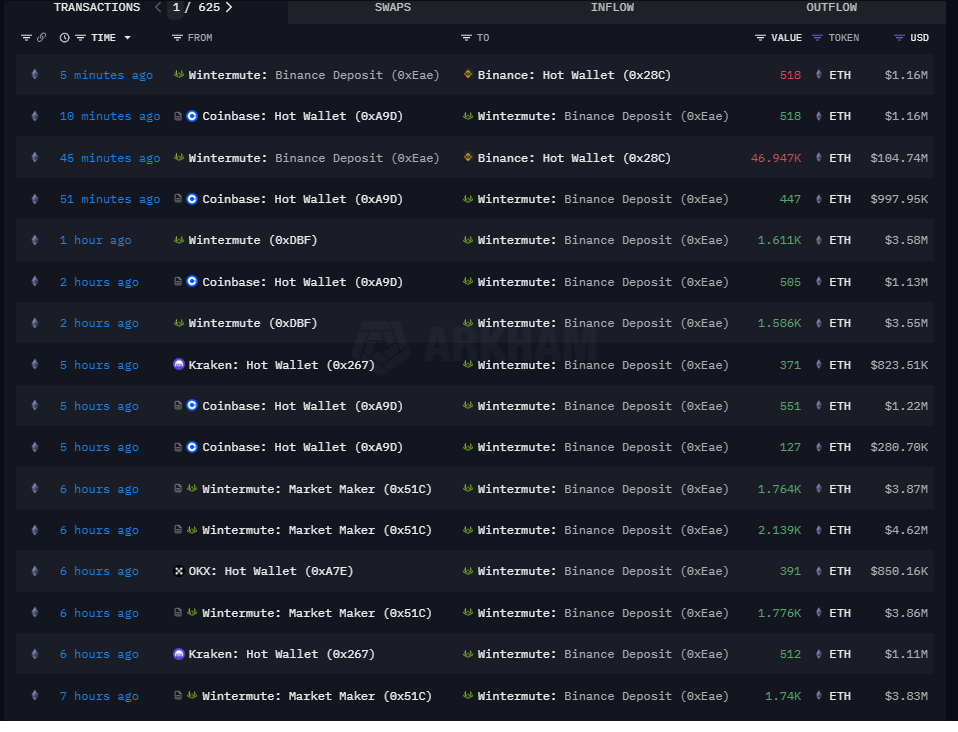Click Kraken logo in 512 ETH row
The width and height of the screenshot is (958, 732).
tap(179, 654)
